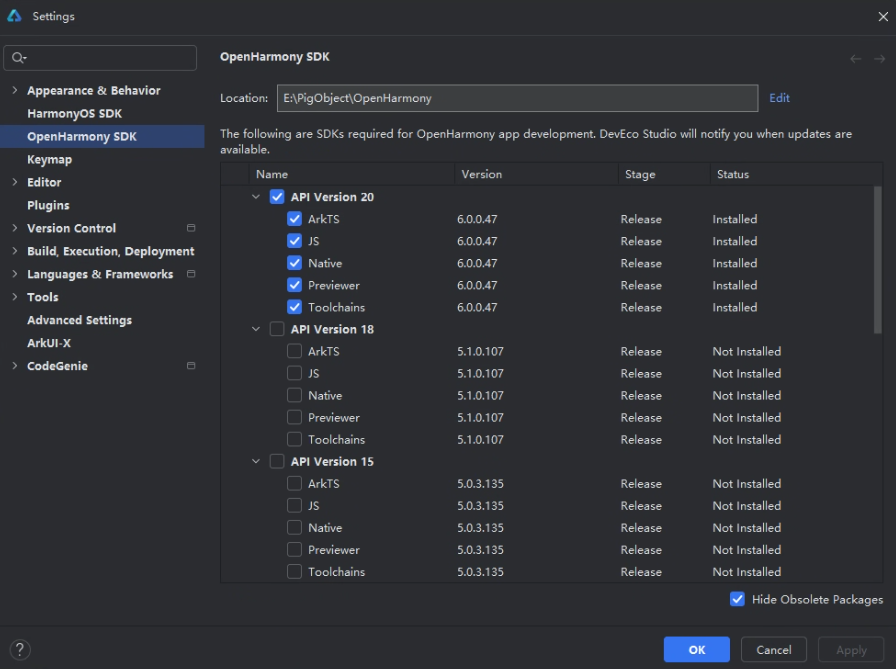Expand Appearance & Behavior settings
Viewport: 896px width, 669px height.
tap(15, 90)
